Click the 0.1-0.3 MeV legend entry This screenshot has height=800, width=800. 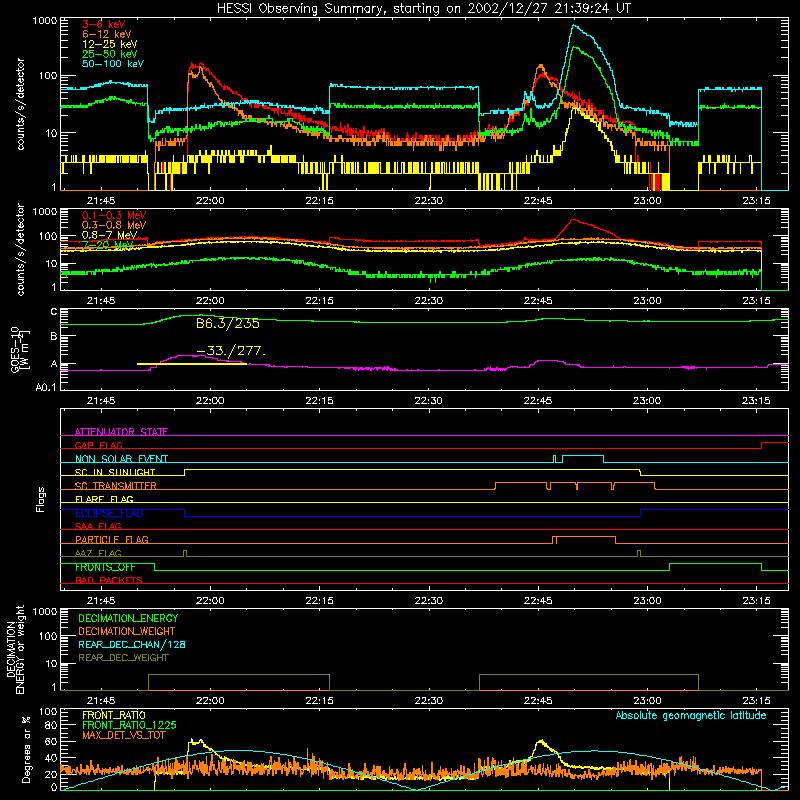114,215
